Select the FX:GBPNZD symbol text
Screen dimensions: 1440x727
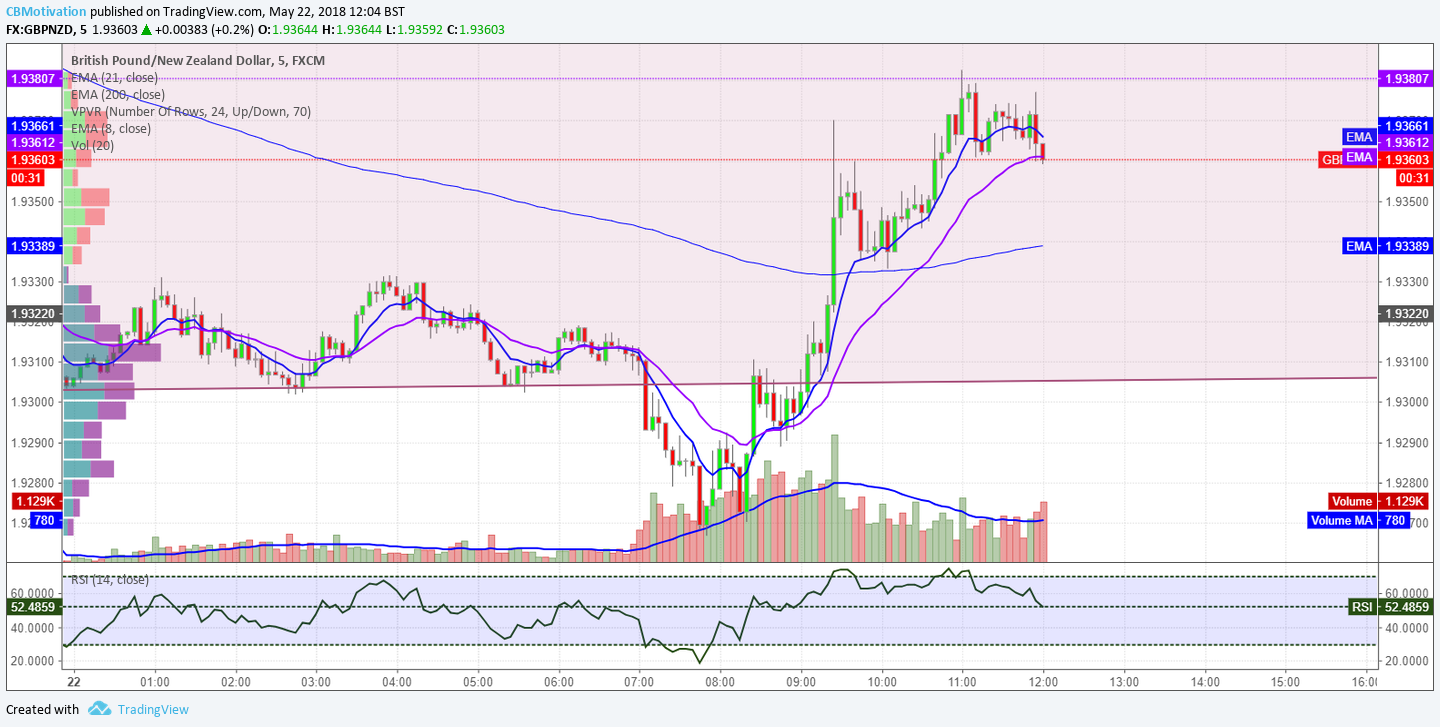click(39, 30)
